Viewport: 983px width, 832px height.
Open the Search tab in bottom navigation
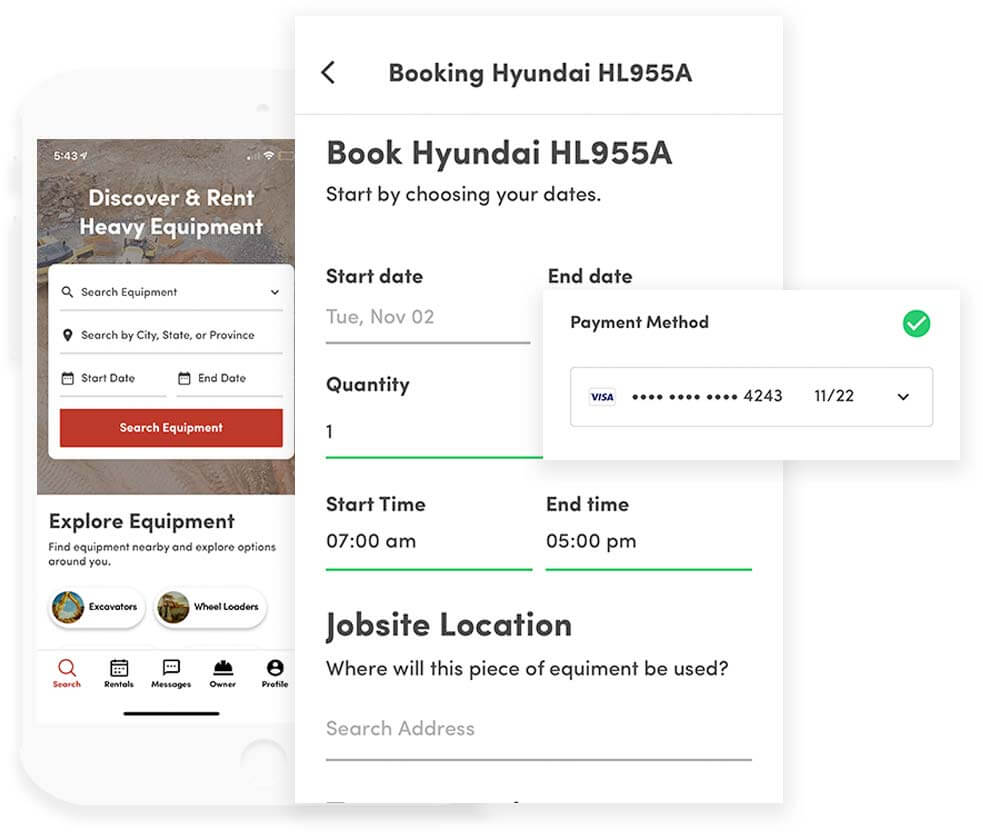coord(66,673)
